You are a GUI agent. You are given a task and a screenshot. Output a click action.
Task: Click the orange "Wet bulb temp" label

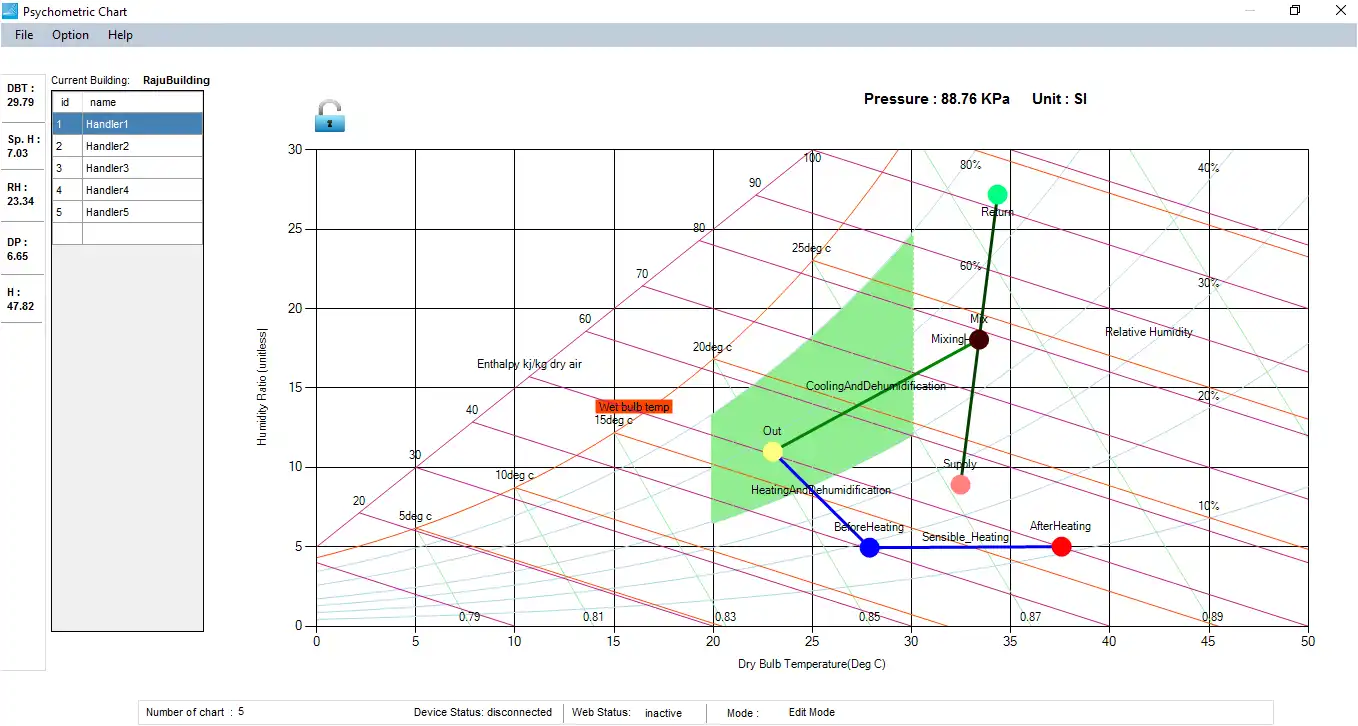(634, 407)
